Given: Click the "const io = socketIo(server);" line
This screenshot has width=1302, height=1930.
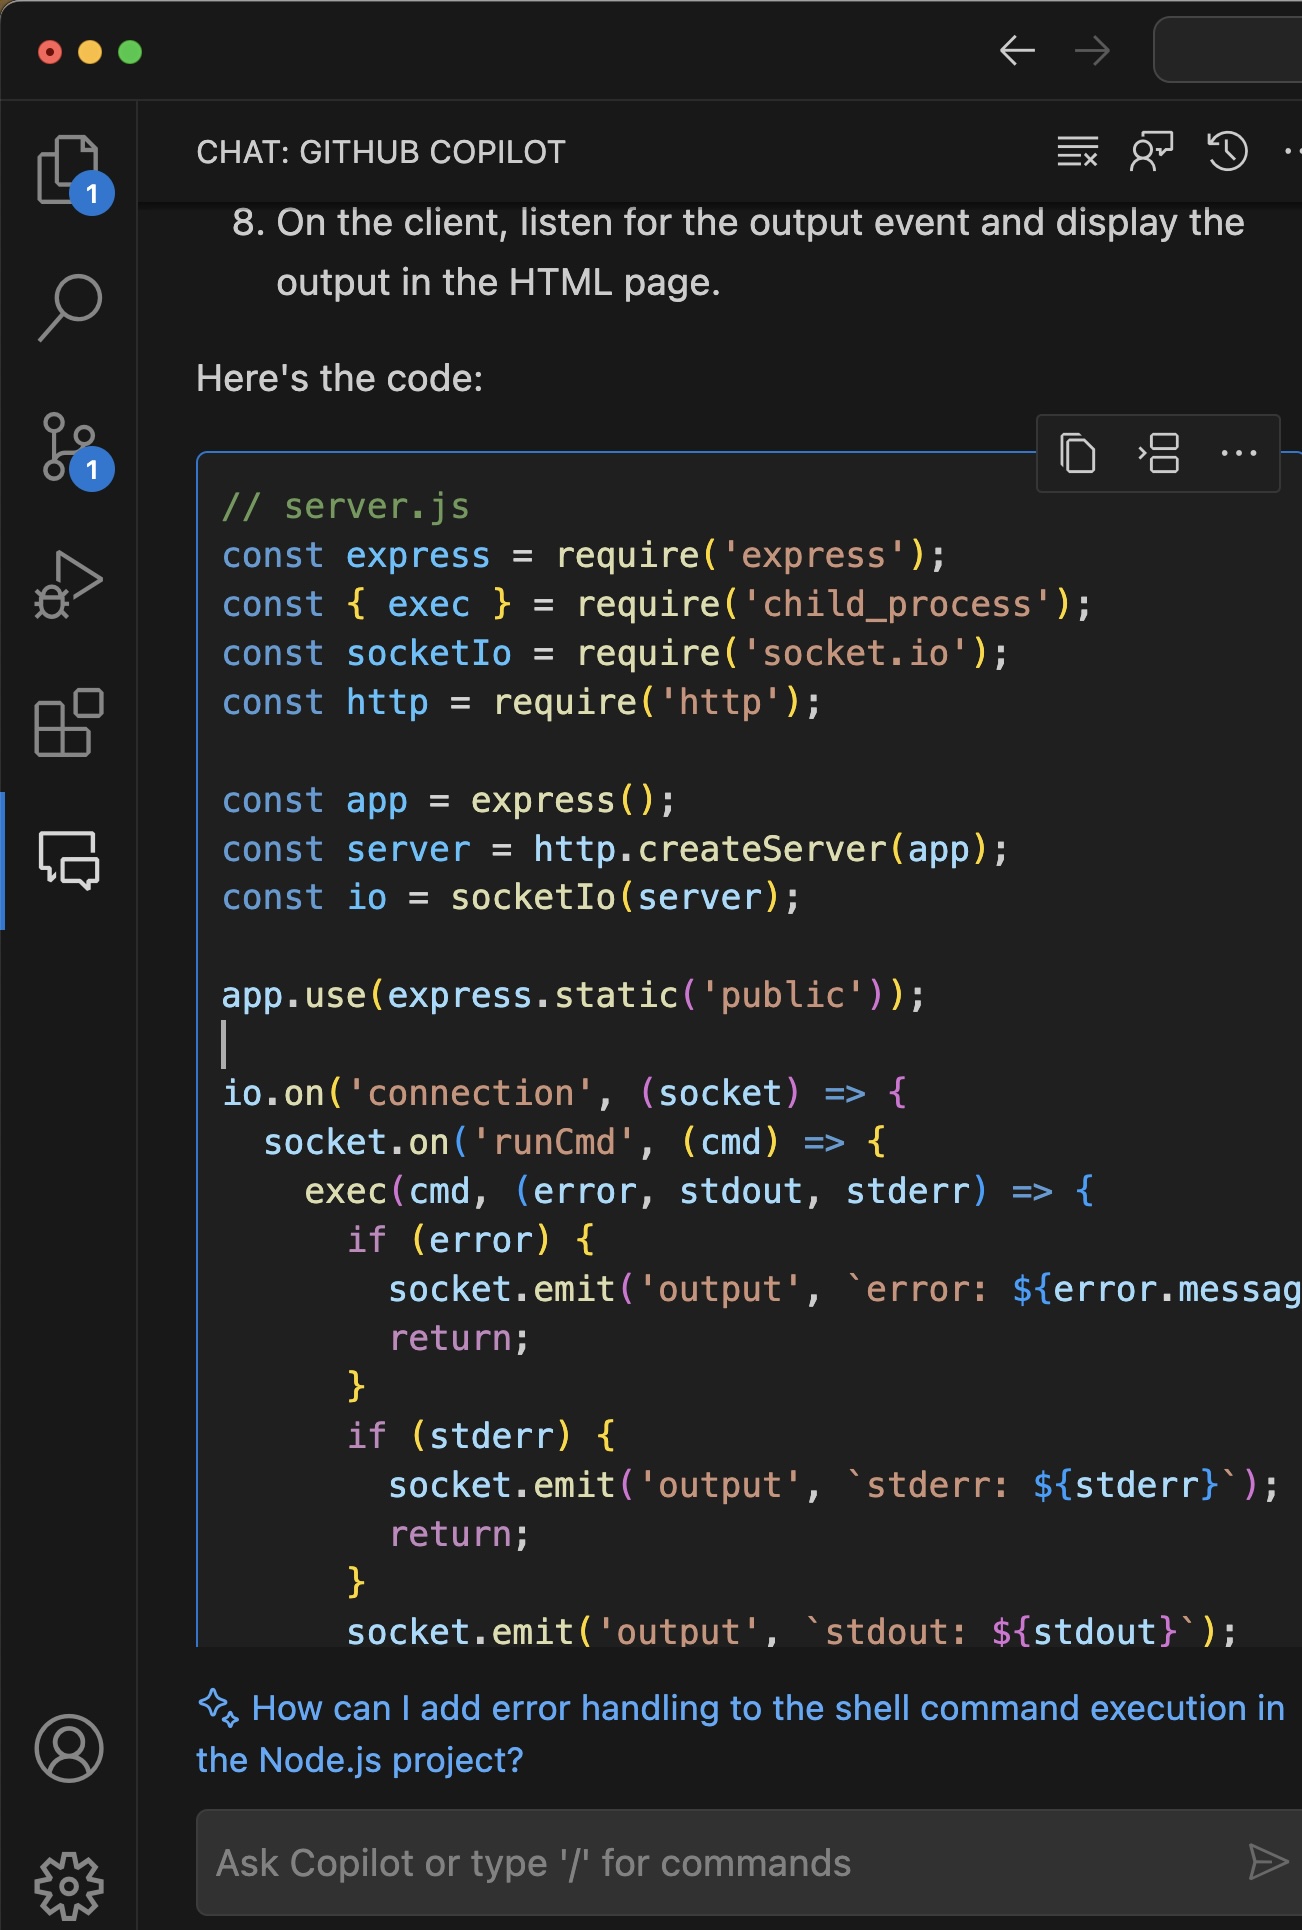Looking at the screenshot, I should tap(511, 898).
